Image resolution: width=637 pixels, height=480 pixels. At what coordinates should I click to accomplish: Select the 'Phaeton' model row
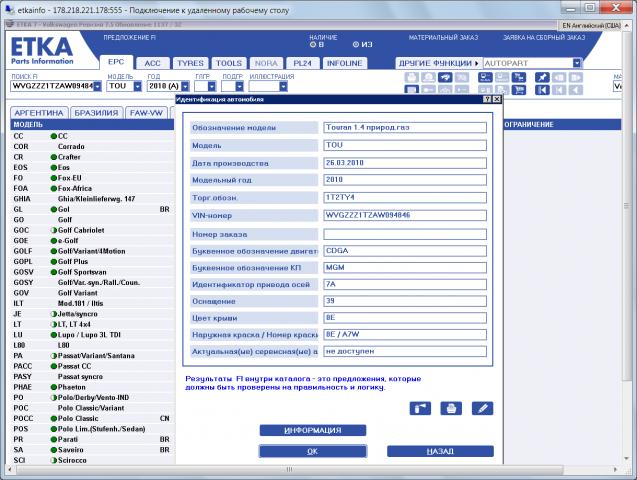click(93, 387)
